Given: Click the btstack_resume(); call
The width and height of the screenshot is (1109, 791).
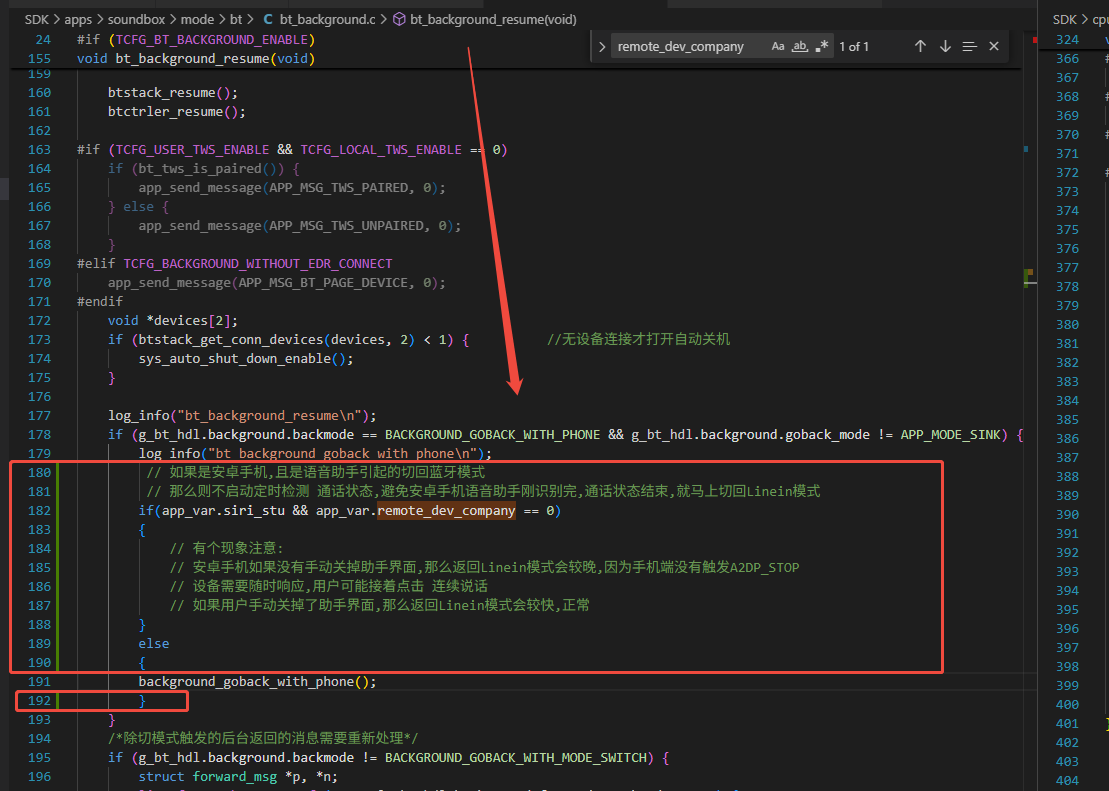Looking at the screenshot, I should point(173,93).
